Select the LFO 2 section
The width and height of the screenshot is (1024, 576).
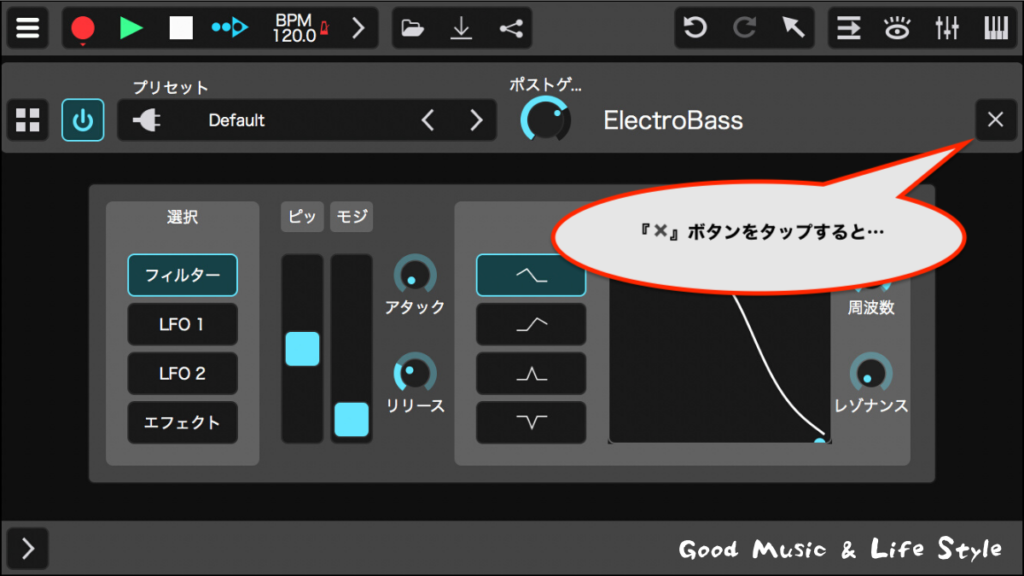tap(182, 373)
